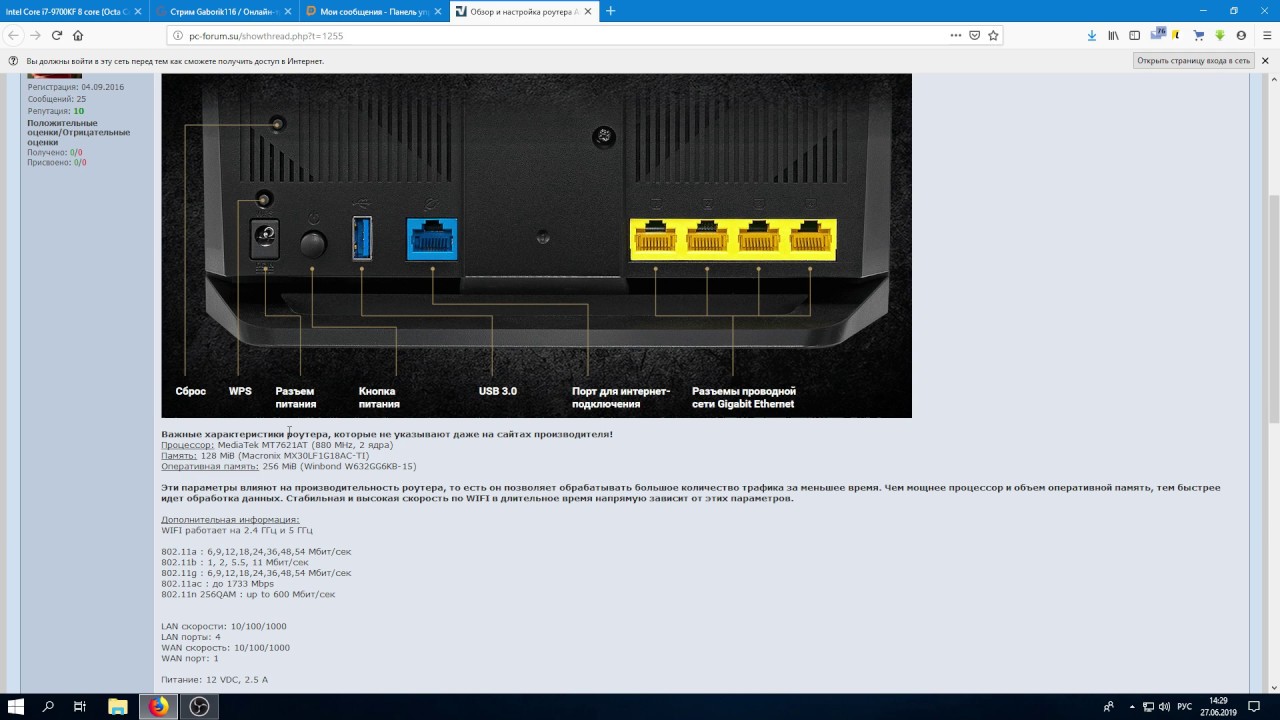Click the РУС keyboard language indicator
The width and height of the screenshot is (1280, 720).
coord(1184,706)
